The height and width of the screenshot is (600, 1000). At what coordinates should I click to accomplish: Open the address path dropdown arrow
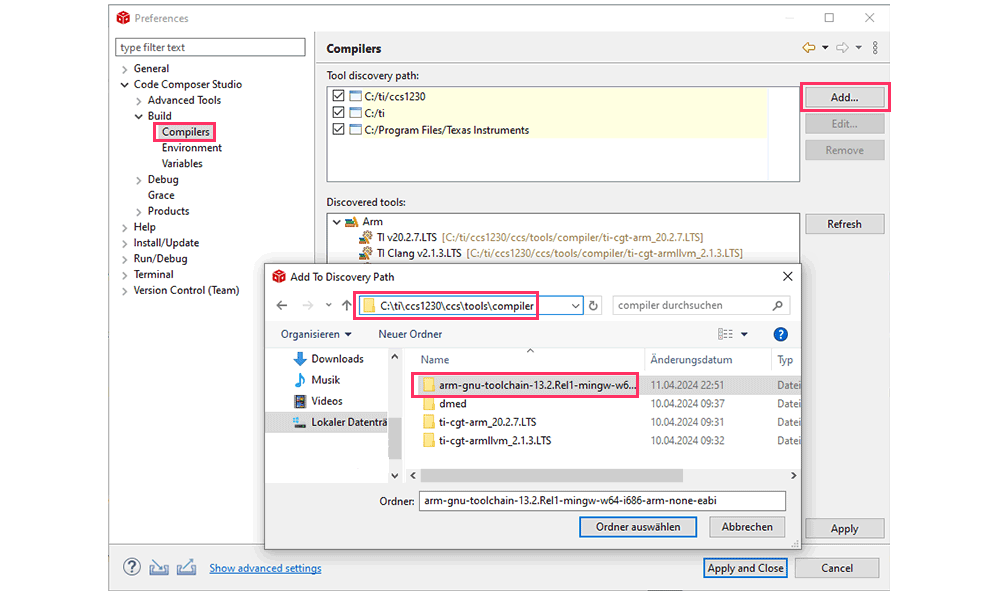click(575, 306)
